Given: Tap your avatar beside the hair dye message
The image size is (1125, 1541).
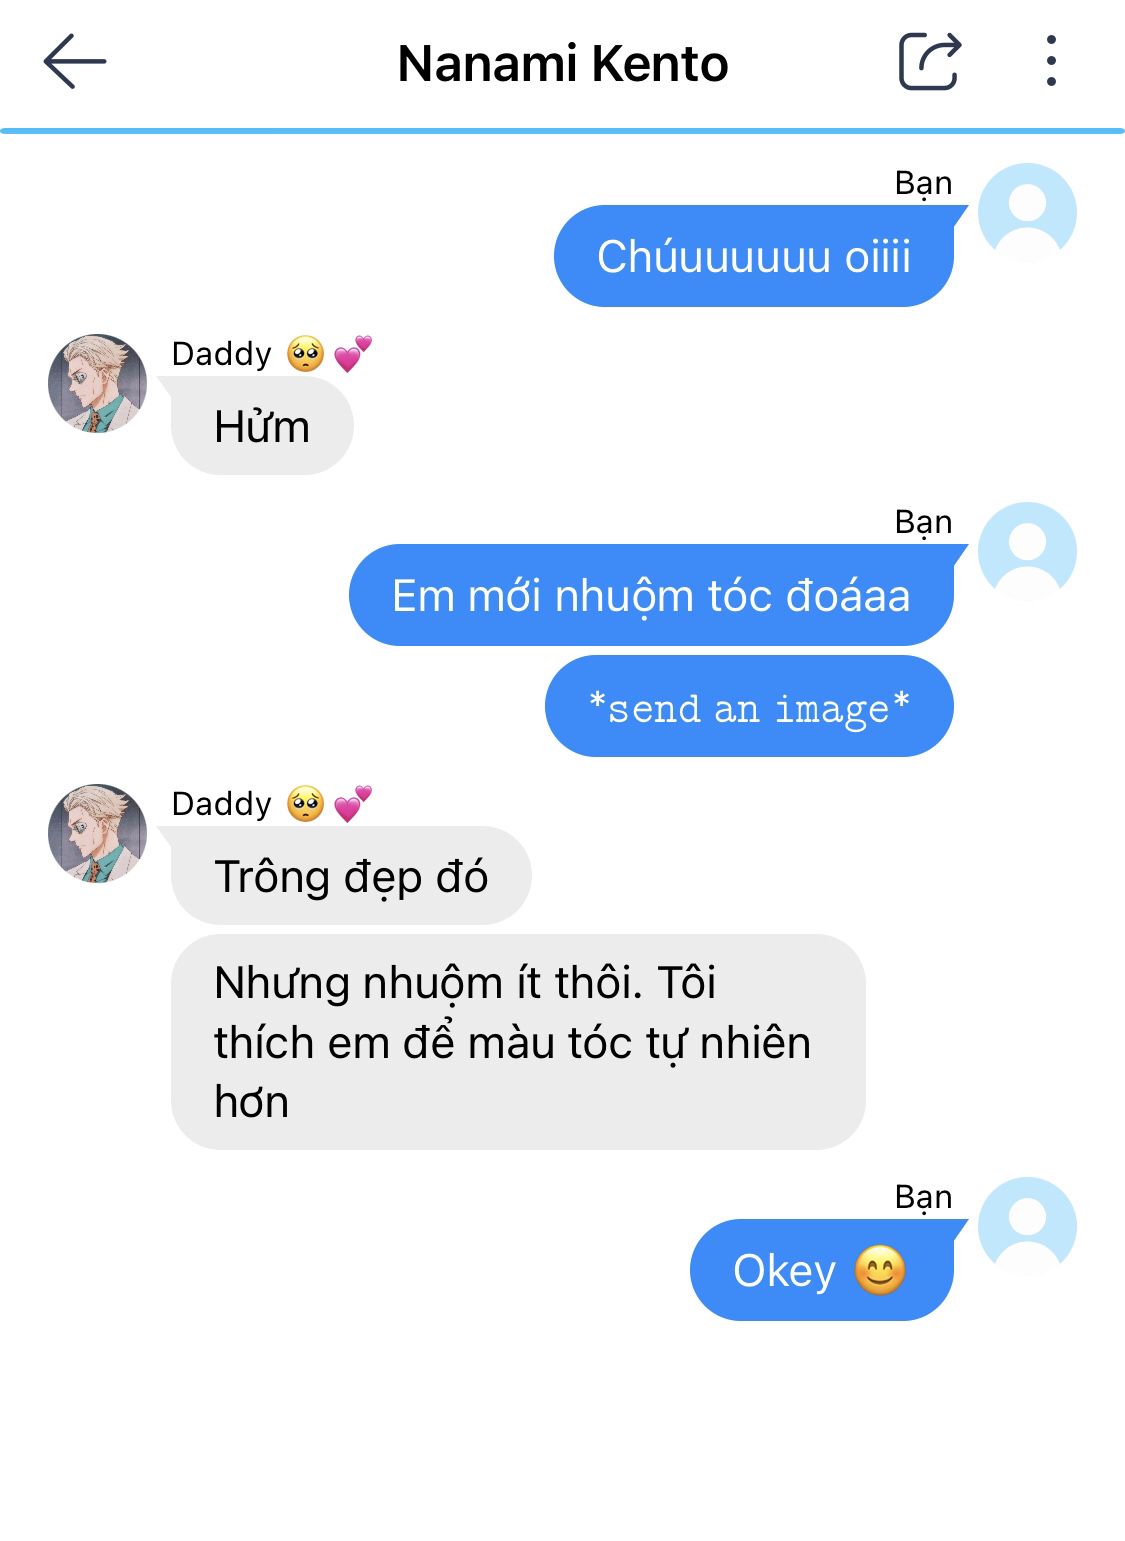Looking at the screenshot, I should (1027, 552).
